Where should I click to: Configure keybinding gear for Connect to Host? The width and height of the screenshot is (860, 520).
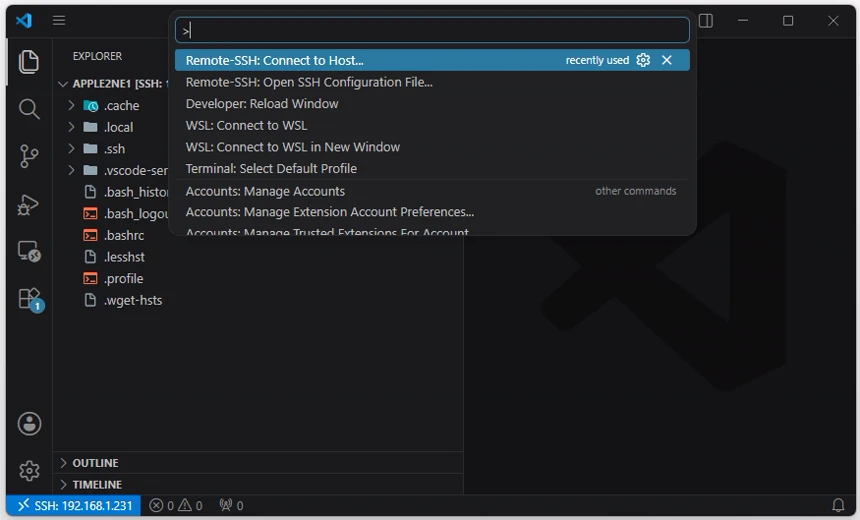pyautogui.click(x=643, y=60)
